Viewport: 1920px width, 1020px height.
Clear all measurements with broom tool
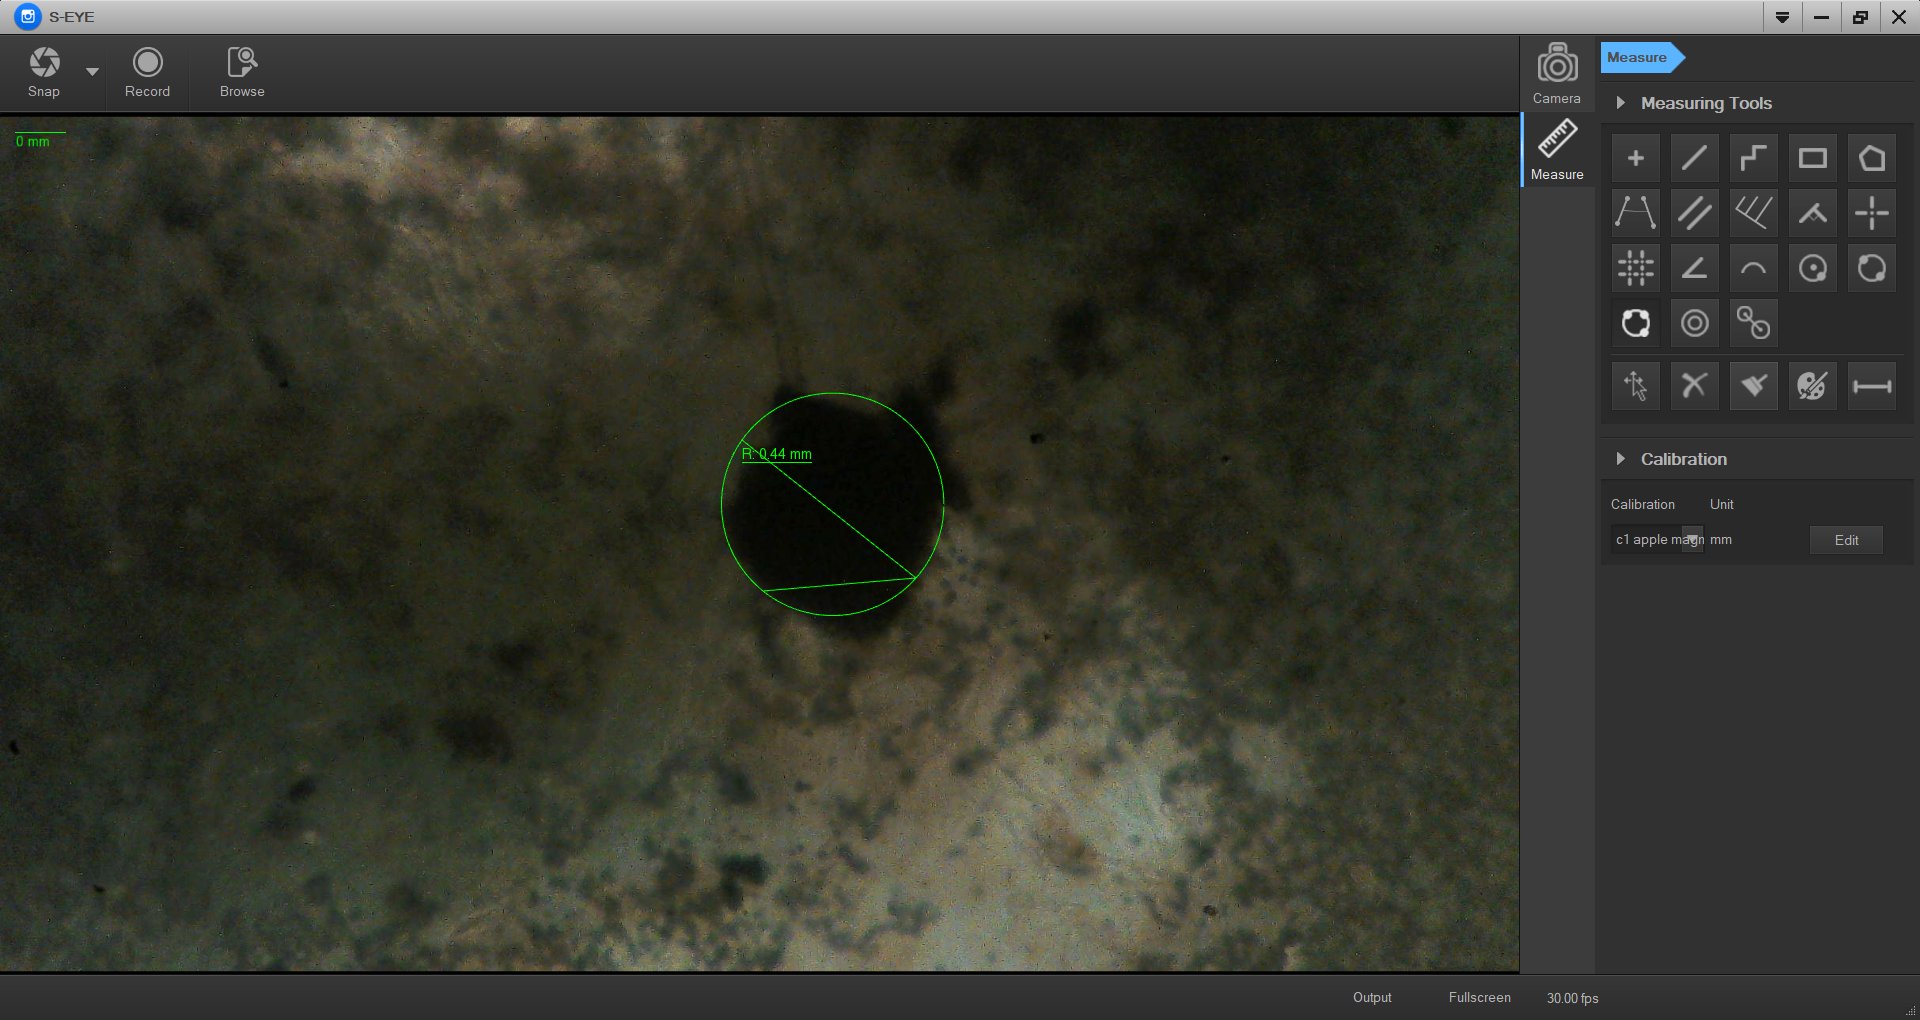point(1754,386)
